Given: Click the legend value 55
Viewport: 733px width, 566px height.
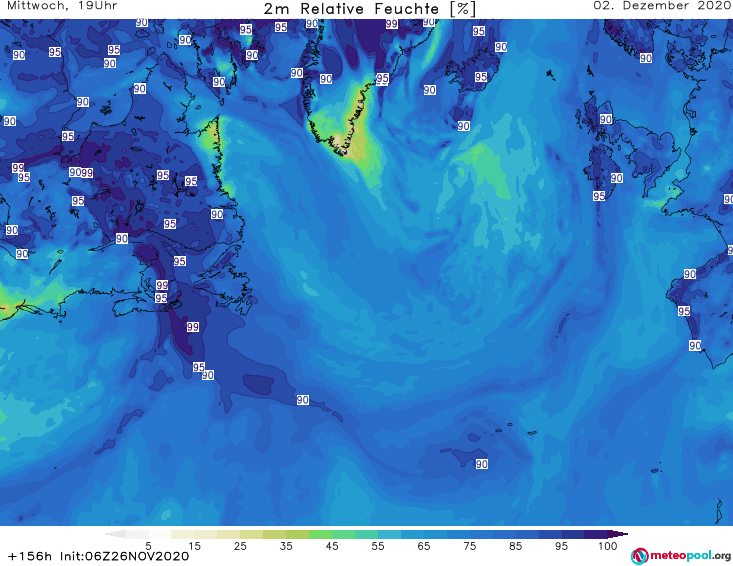Looking at the screenshot, I should tap(377, 546).
